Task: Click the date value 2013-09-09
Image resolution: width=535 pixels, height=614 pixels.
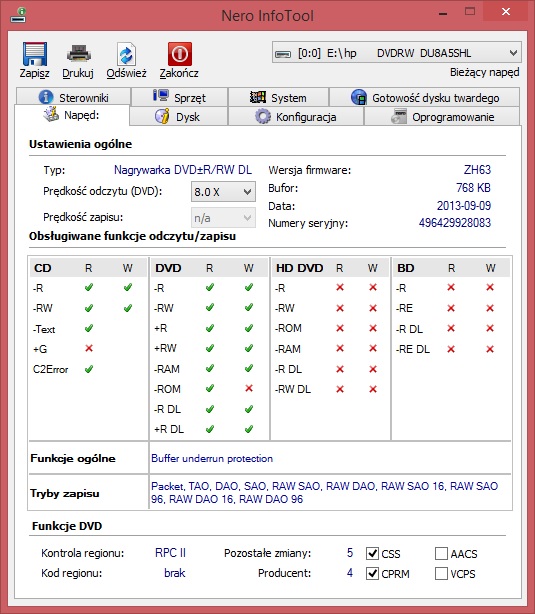Action: tap(464, 206)
